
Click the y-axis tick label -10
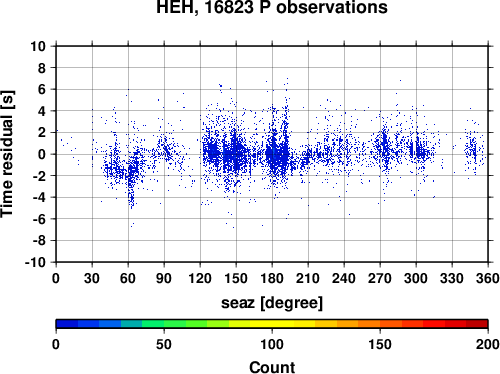coord(35,263)
